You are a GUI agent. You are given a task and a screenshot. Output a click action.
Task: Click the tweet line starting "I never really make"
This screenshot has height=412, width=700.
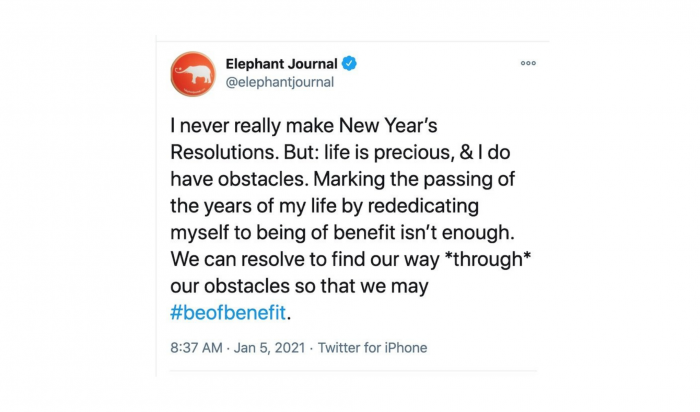click(x=304, y=125)
